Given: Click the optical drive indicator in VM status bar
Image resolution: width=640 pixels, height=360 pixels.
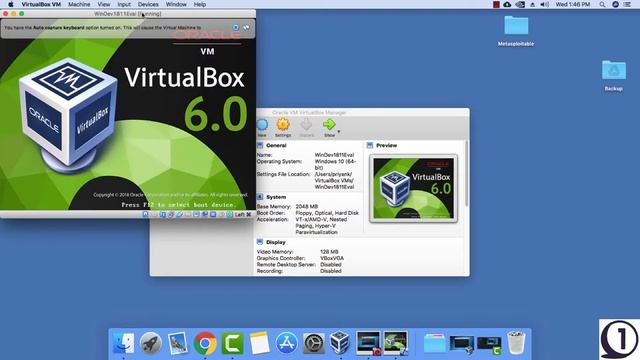Looking at the screenshot, I should tap(154, 214).
